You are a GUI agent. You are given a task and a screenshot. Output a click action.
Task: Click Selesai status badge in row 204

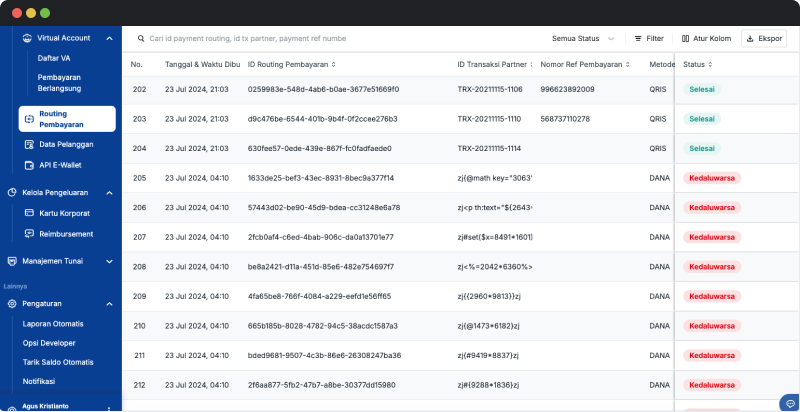click(702, 149)
